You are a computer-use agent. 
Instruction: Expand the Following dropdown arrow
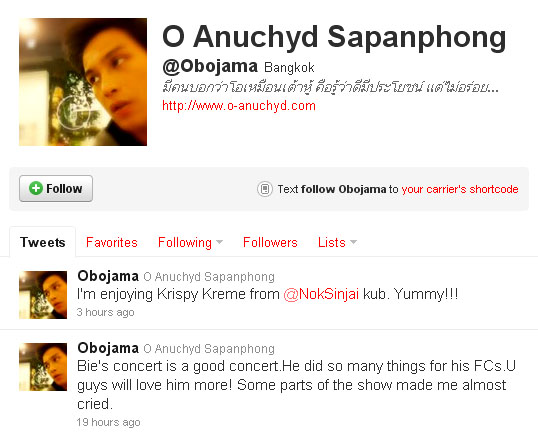(219, 242)
